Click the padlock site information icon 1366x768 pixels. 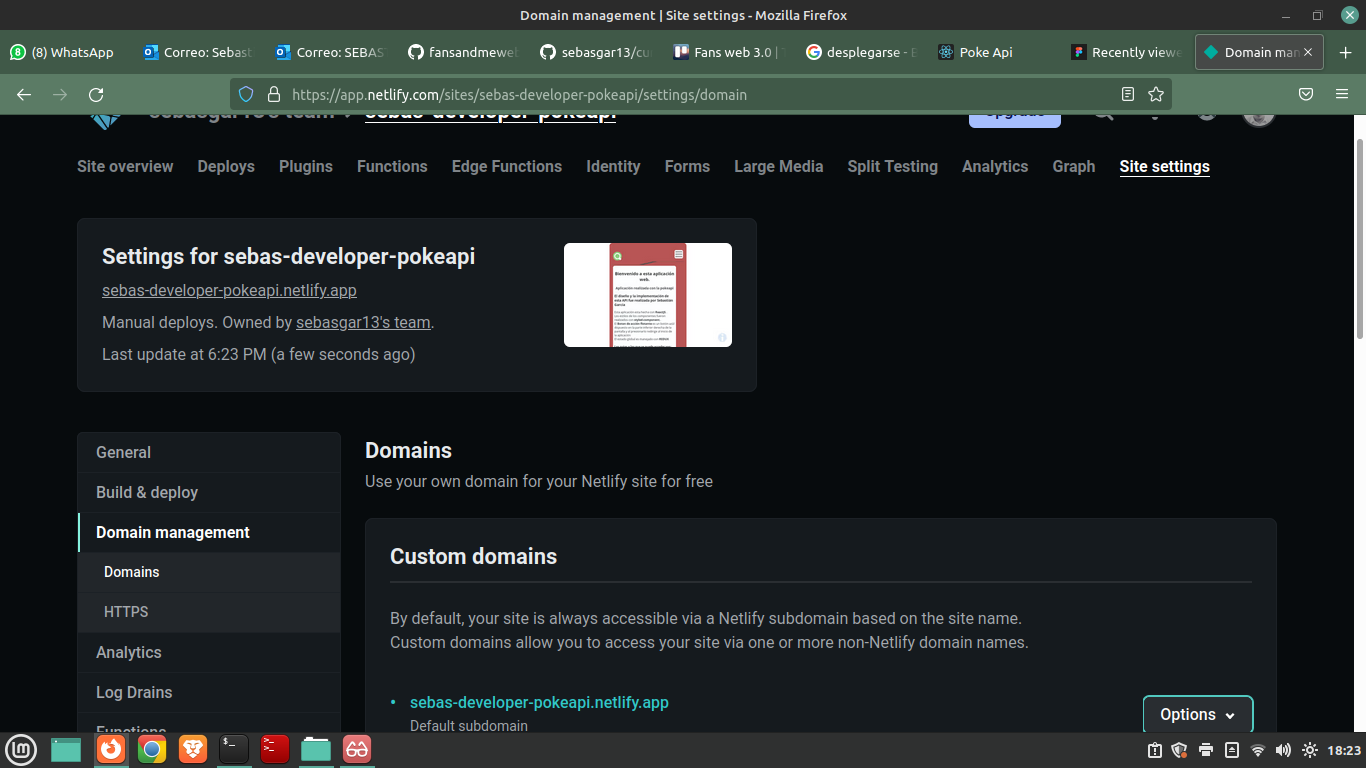tap(273, 95)
